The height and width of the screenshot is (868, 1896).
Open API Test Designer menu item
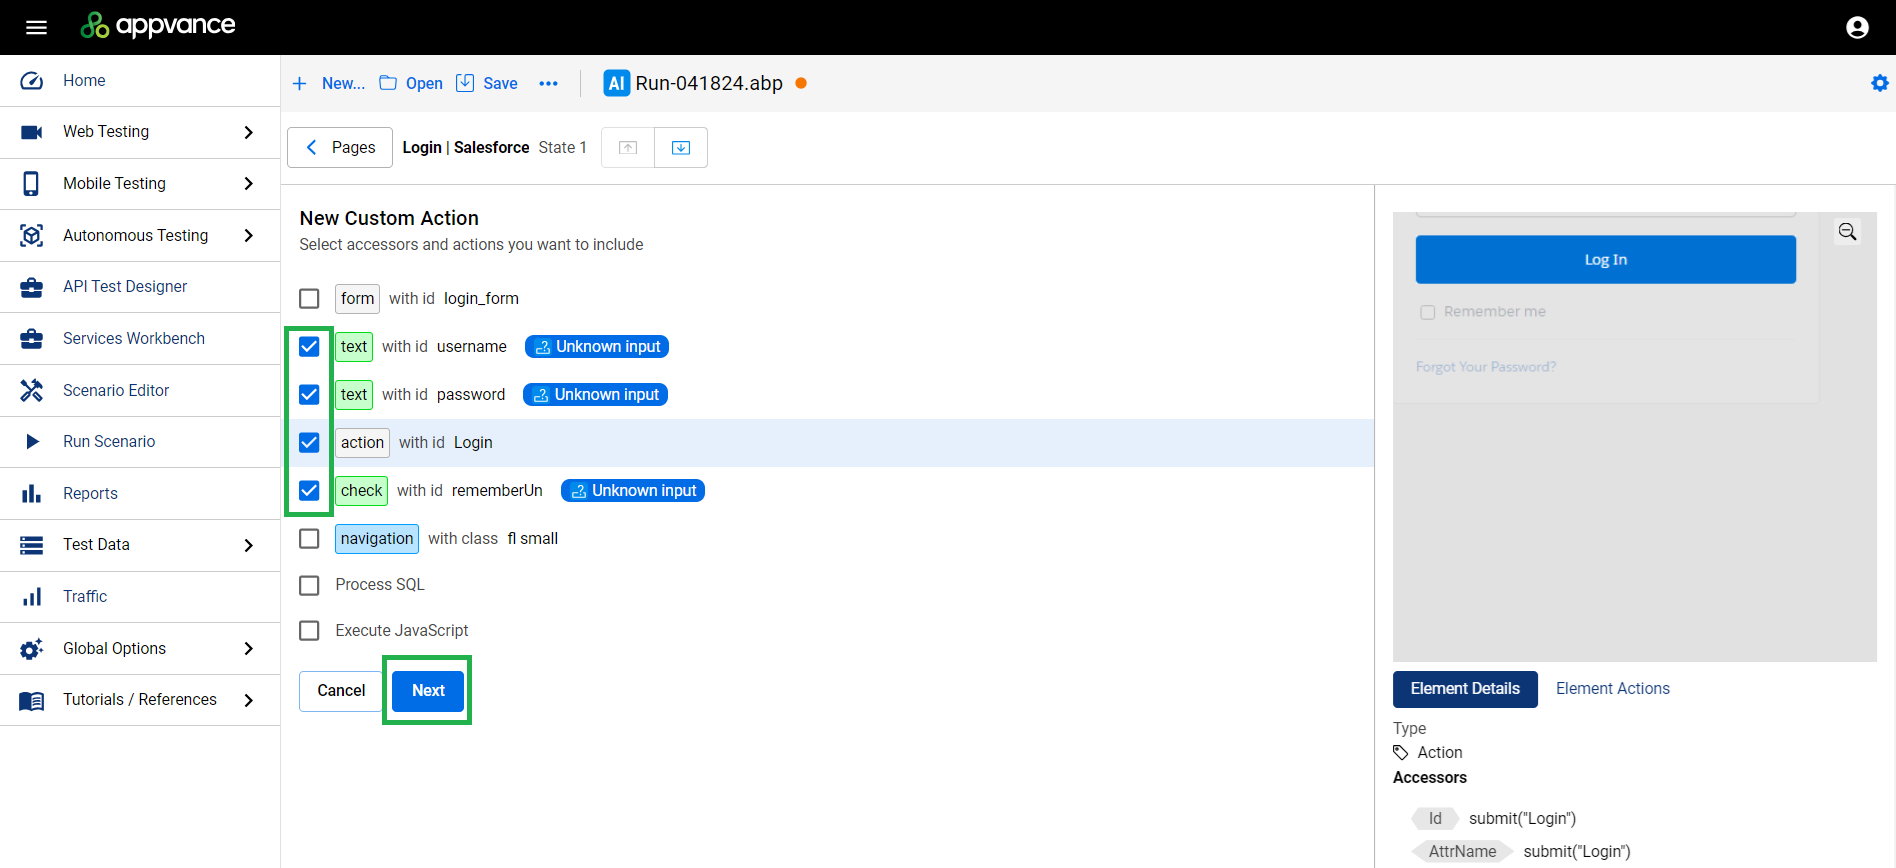pos(140,287)
